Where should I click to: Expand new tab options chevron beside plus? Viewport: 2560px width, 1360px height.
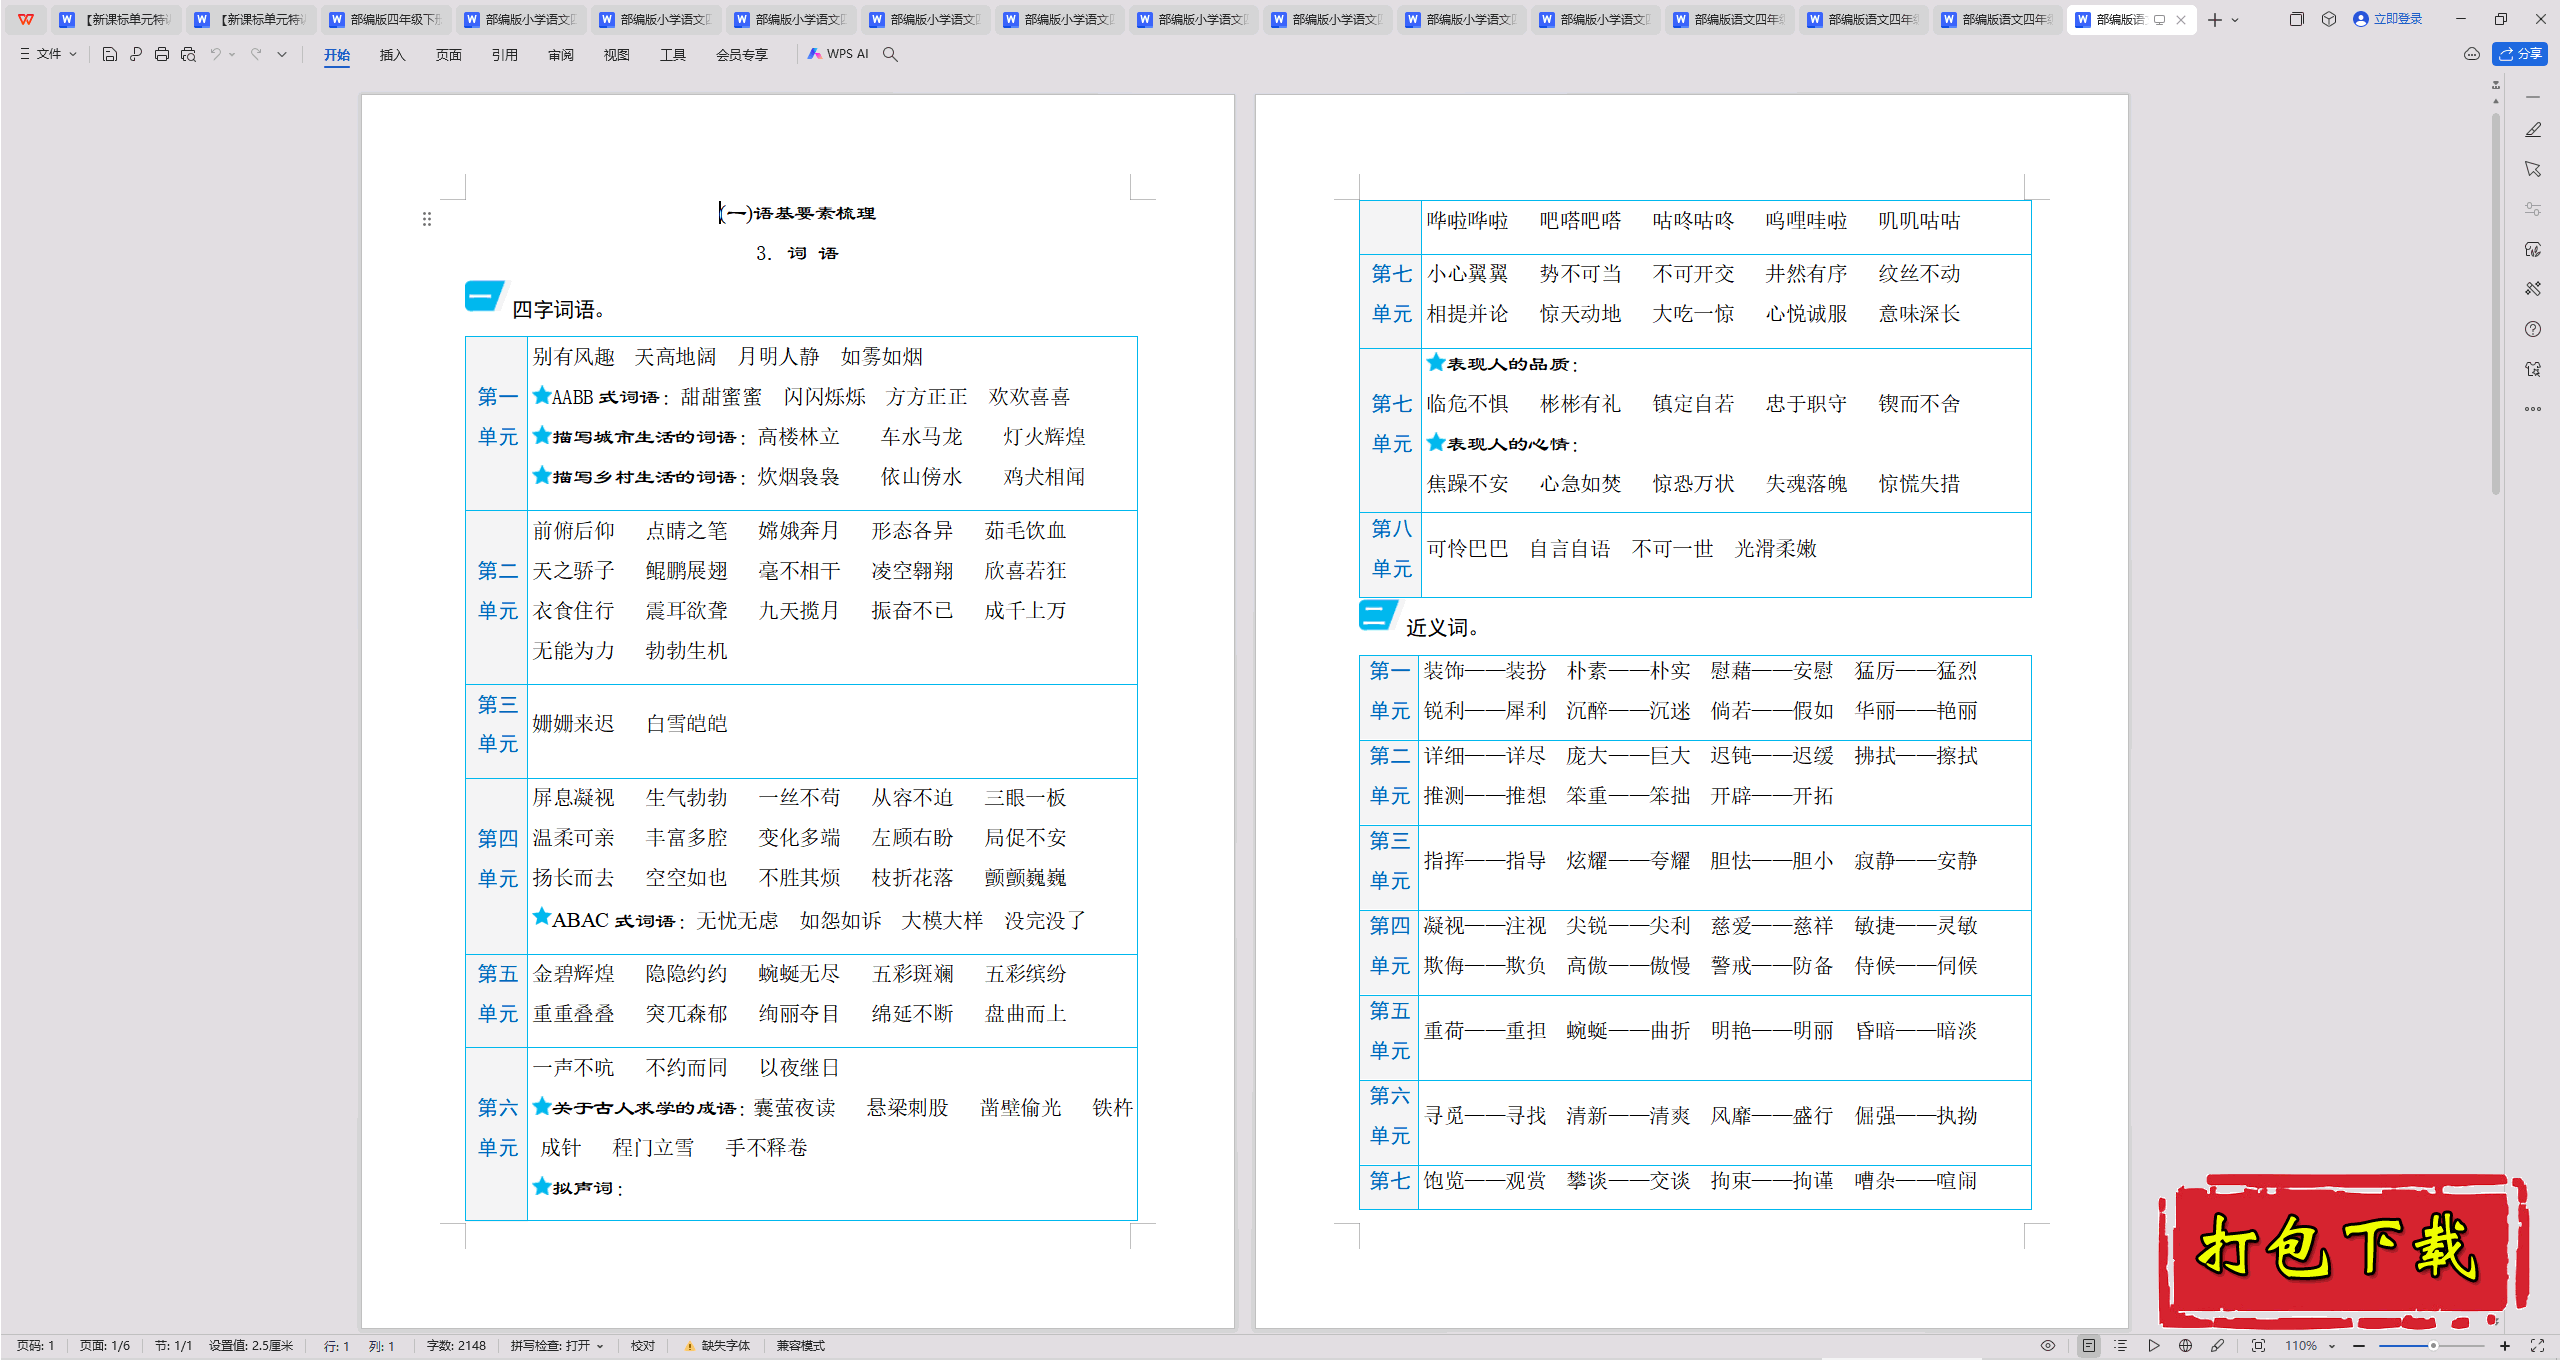coord(2235,20)
